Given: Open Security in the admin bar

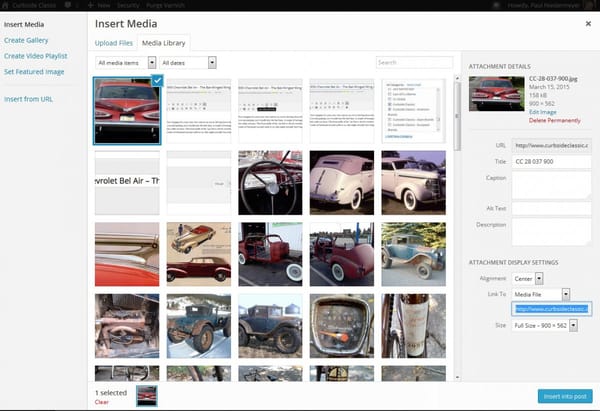Looking at the screenshot, I should 128,5.
